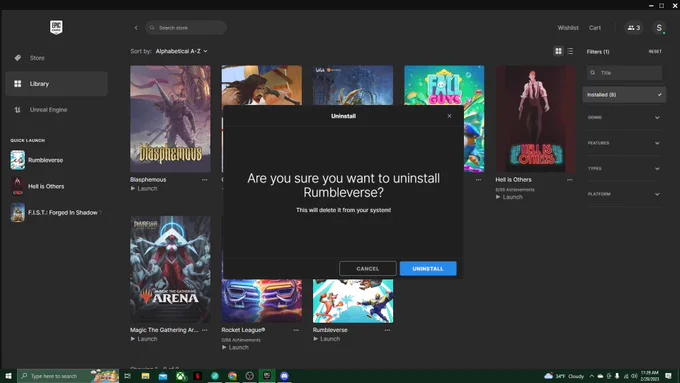The width and height of the screenshot is (680, 383).
Task: Expand the Types filter section
Action: [x=624, y=169]
